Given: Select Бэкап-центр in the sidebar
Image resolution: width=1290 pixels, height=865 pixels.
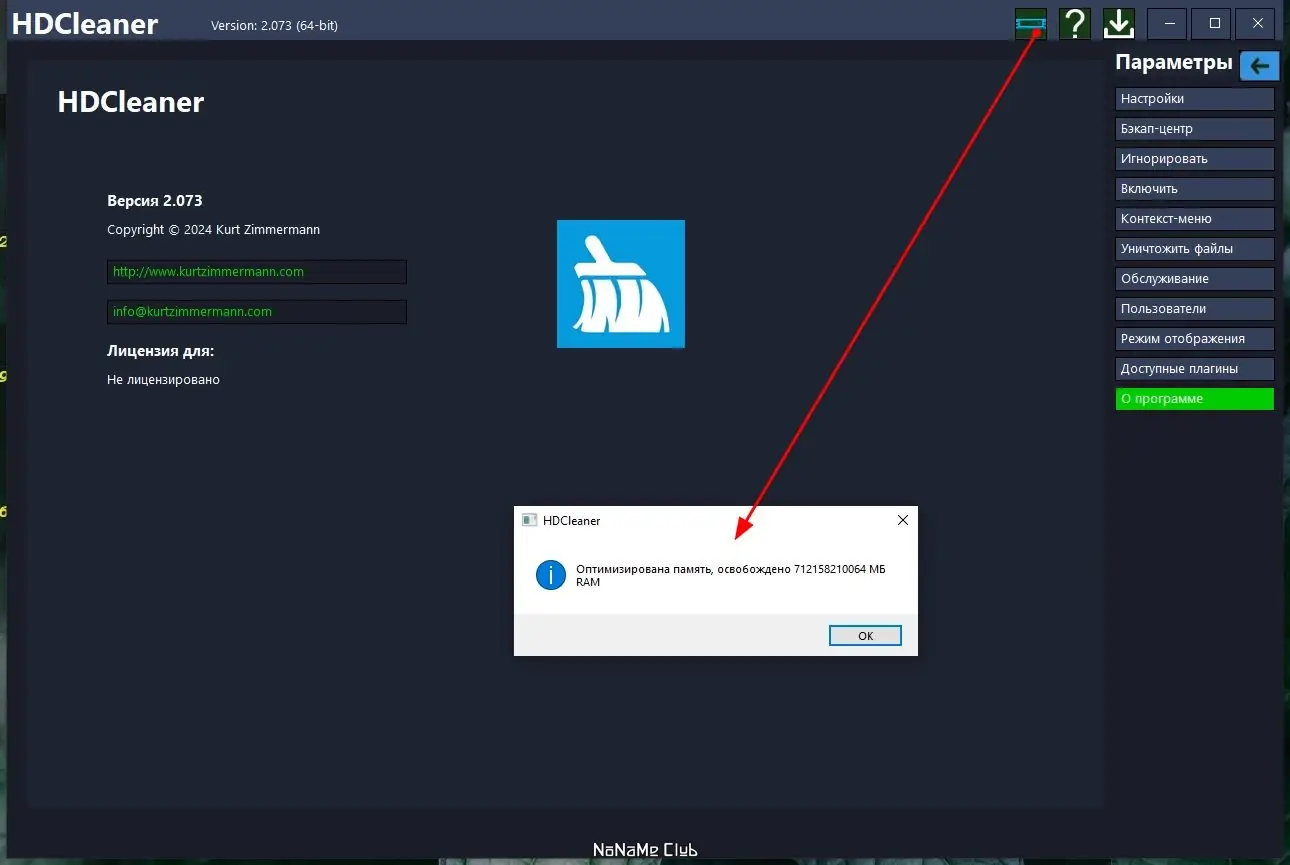Looking at the screenshot, I should (x=1195, y=129).
